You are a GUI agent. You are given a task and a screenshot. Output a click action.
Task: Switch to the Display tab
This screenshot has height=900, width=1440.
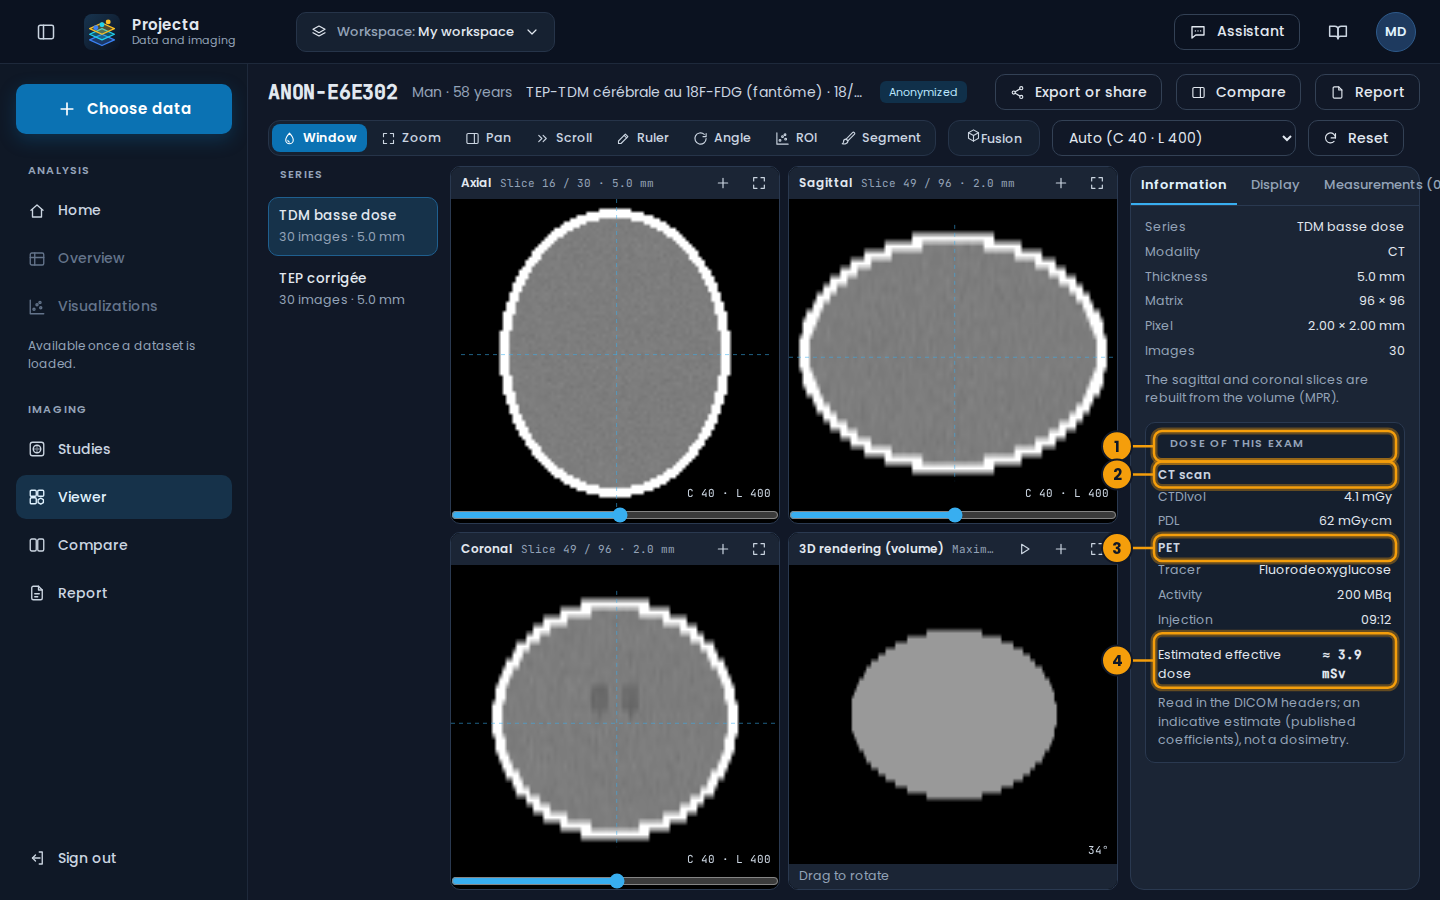[1275, 185]
